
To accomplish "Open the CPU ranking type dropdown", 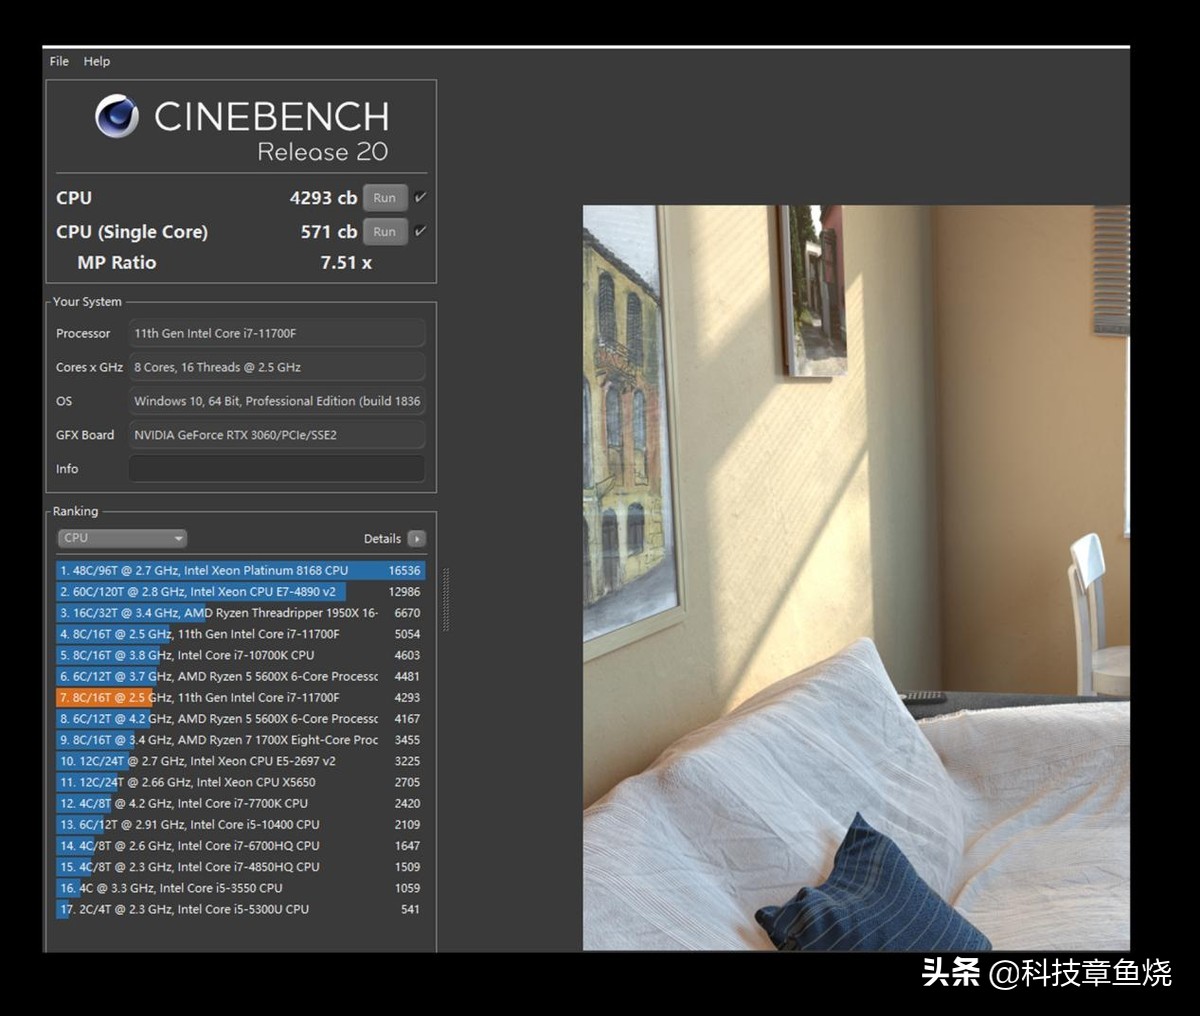I will point(122,538).
